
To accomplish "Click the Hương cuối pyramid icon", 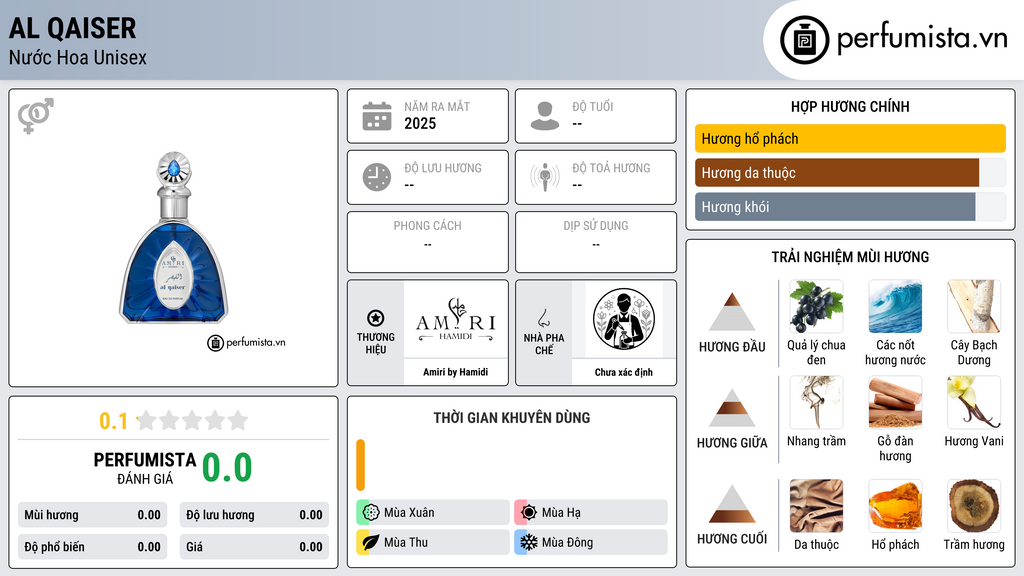I will 732,504.
